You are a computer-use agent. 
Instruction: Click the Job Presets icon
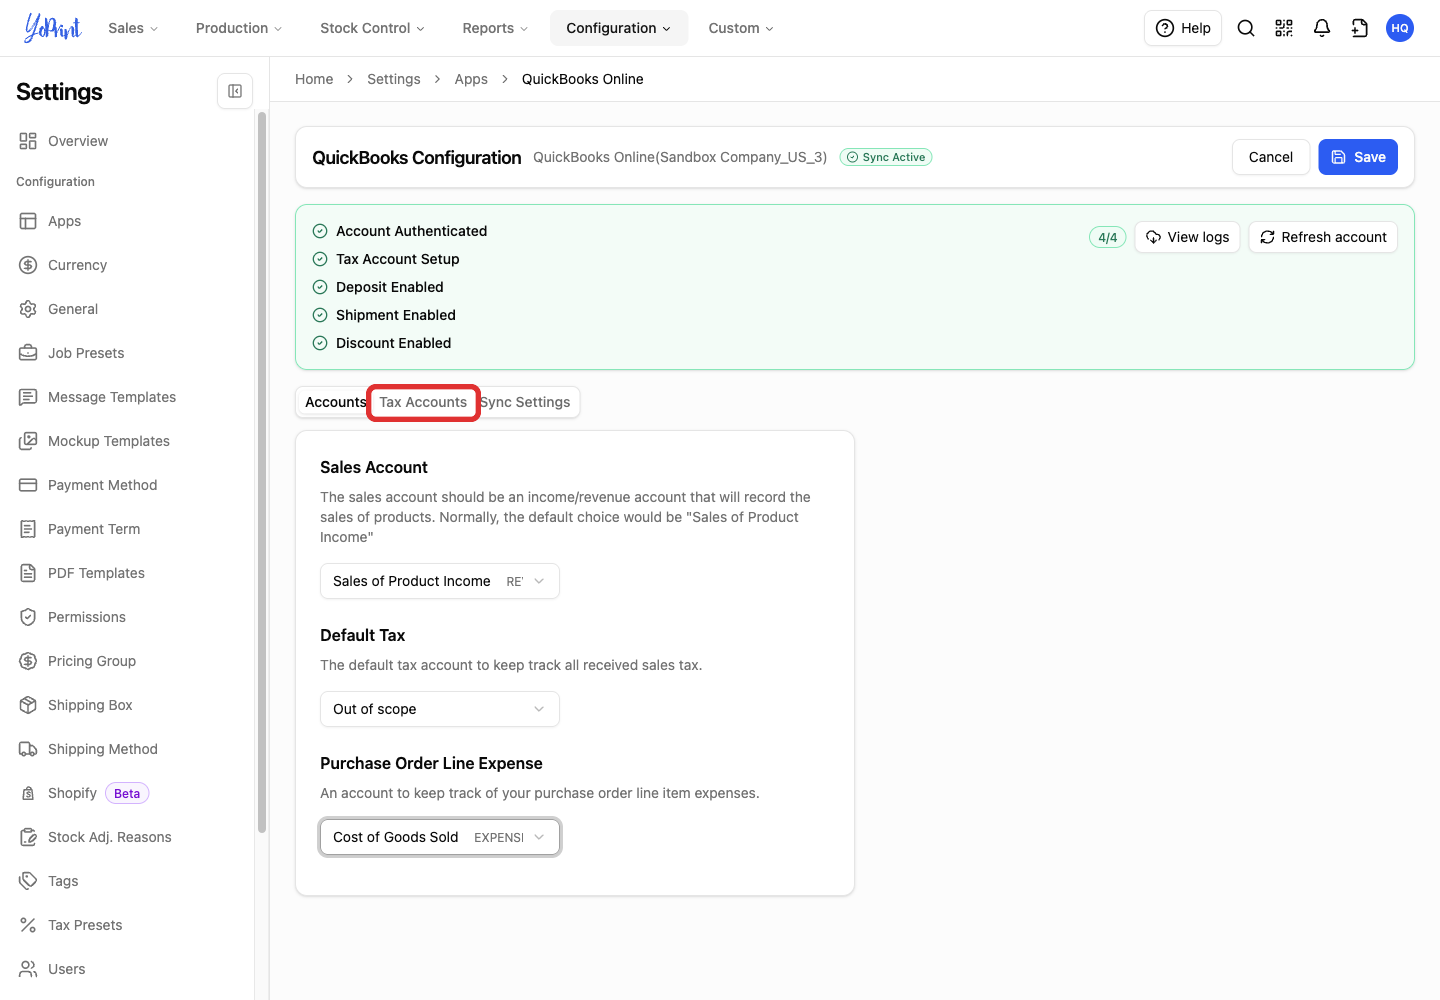click(28, 353)
